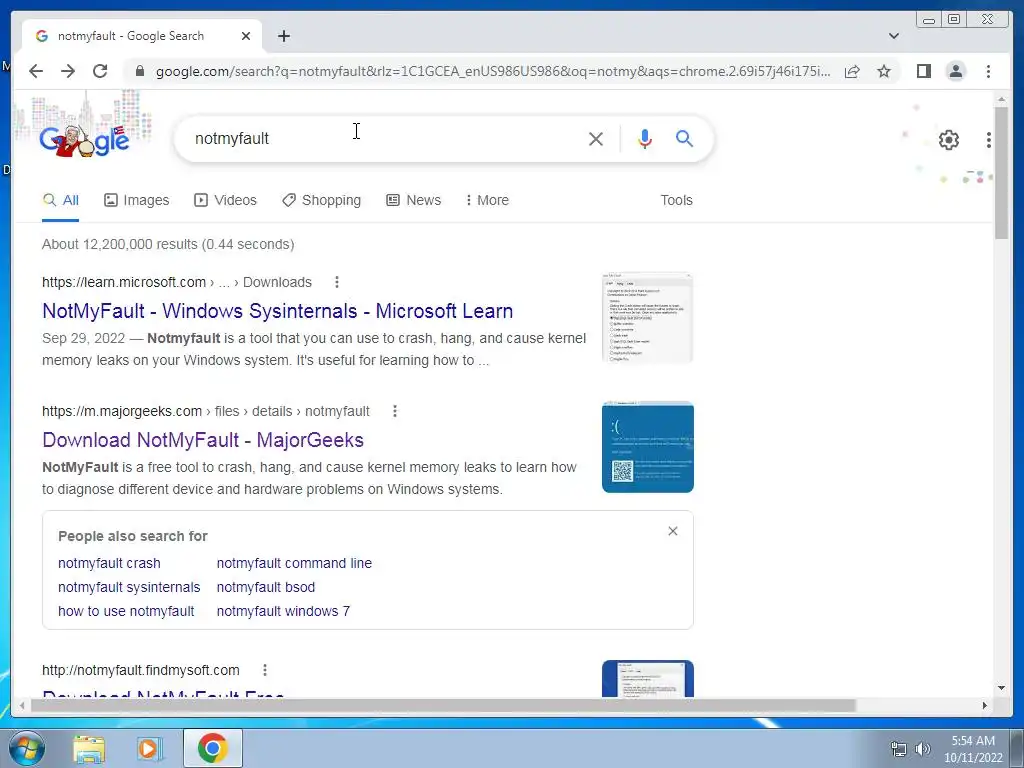Open NotMyFault Windows Sysinternals Microsoft Learn result
Image resolution: width=1024 pixels, height=768 pixels.
pyautogui.click(x=278, y=311)
